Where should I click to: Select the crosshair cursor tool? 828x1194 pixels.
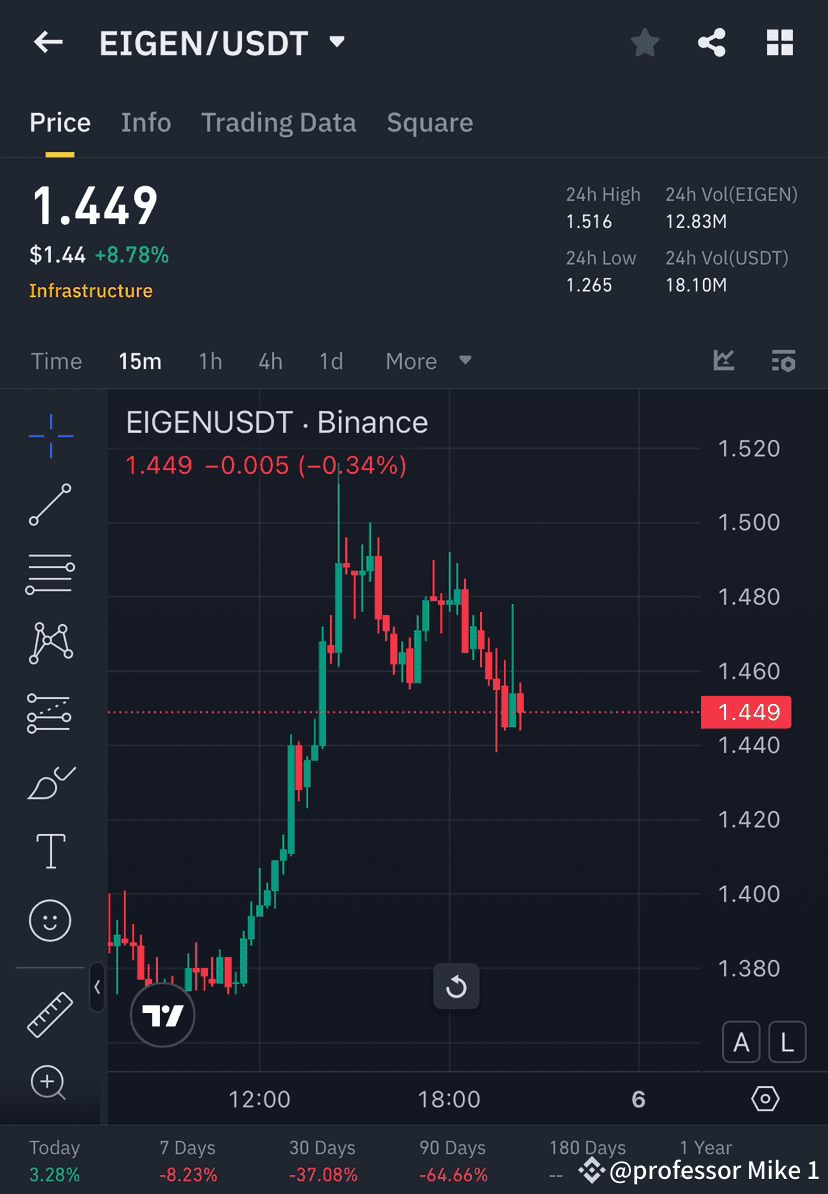pos(50,436)
